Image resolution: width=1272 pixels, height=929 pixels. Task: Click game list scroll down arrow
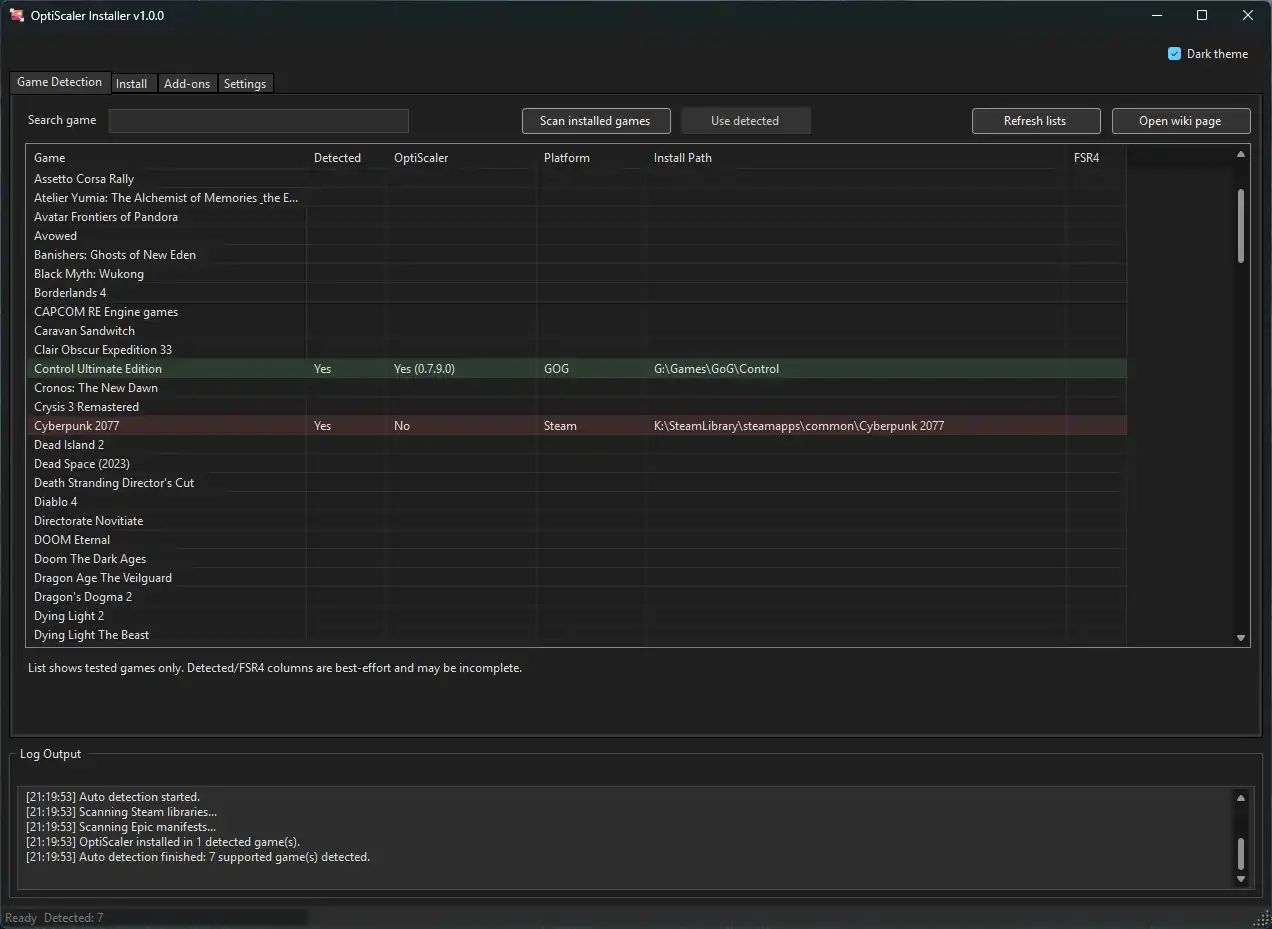(1241, 638)
